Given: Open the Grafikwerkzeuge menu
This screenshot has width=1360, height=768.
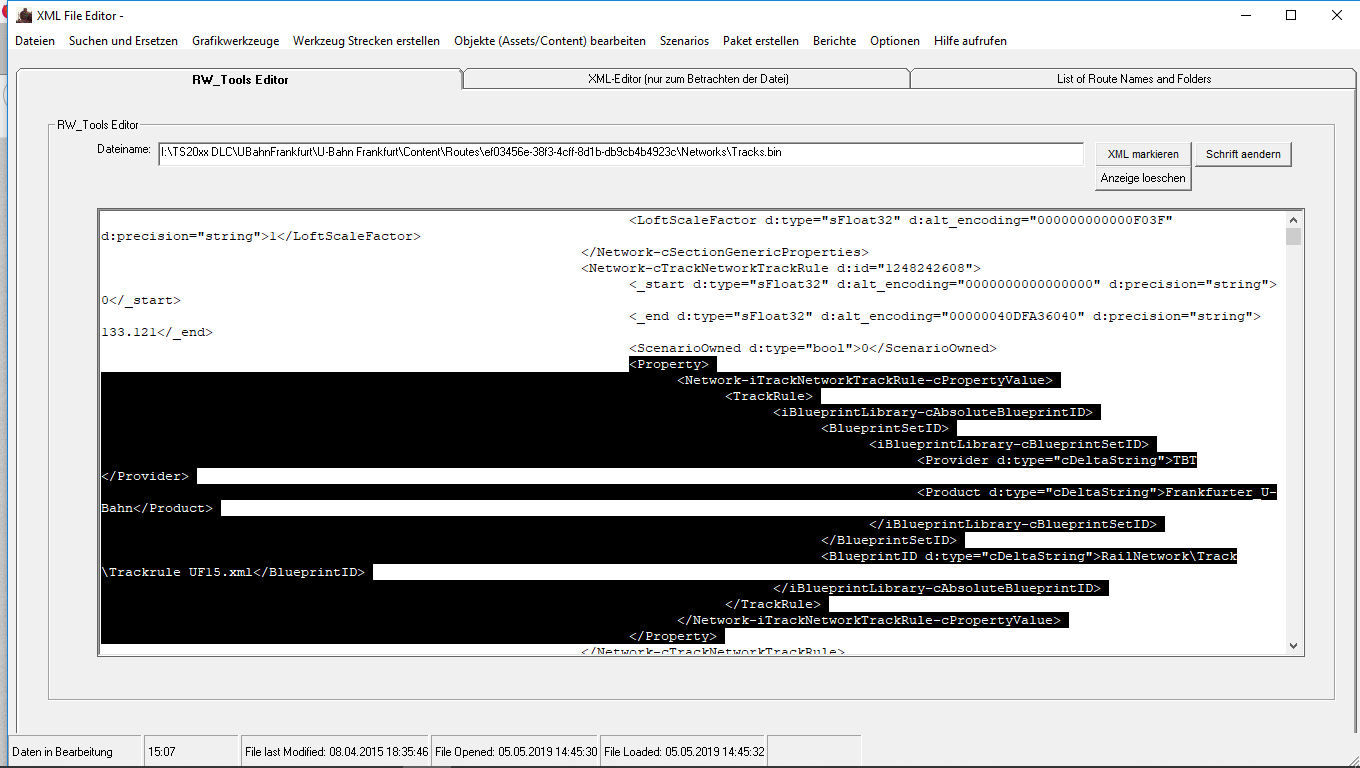Looking at the screenshot, I should [236, 41].
